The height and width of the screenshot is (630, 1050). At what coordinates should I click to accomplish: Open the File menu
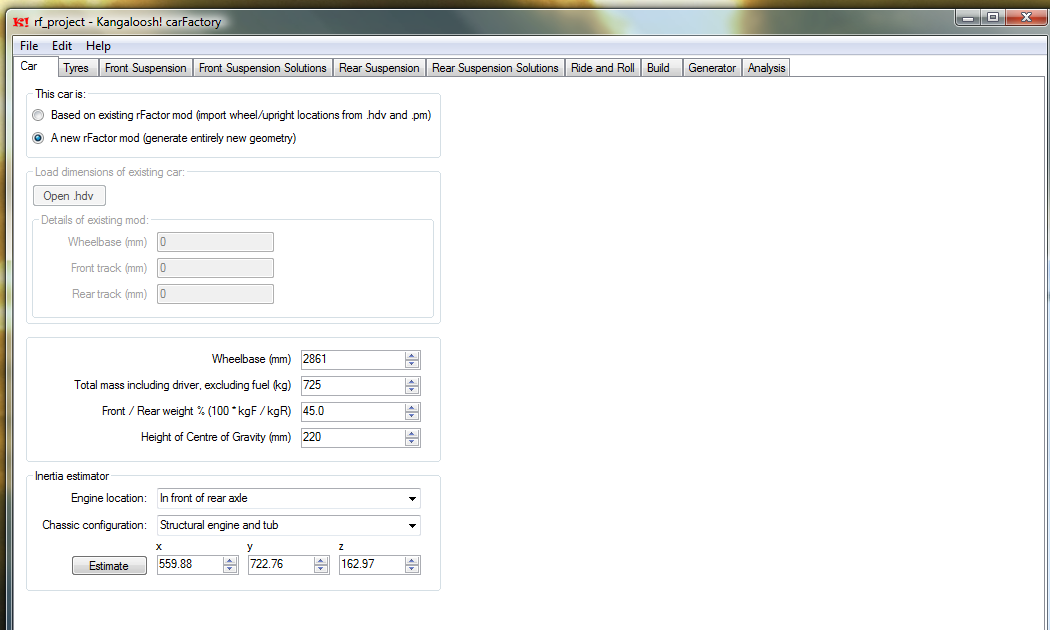(29, 46)
